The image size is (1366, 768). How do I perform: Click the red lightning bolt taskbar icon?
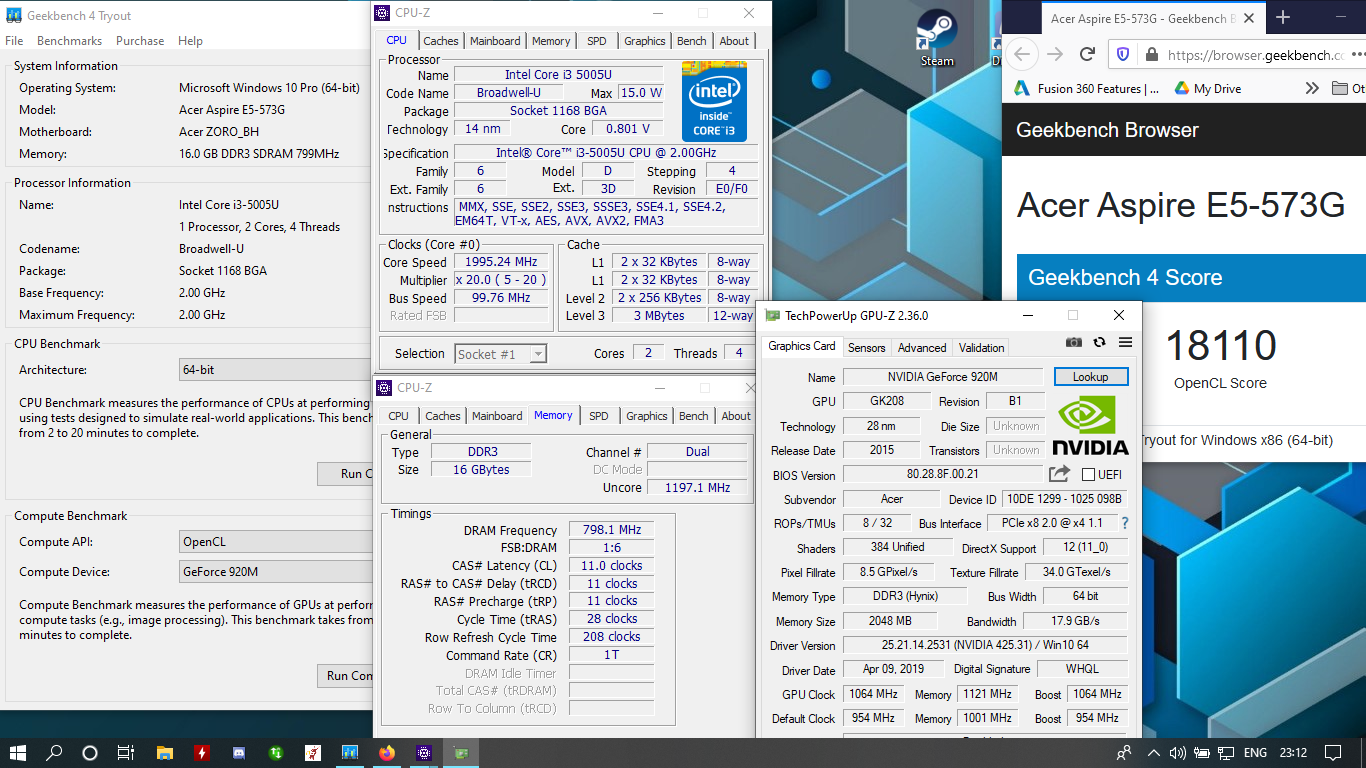click(202, 752)
